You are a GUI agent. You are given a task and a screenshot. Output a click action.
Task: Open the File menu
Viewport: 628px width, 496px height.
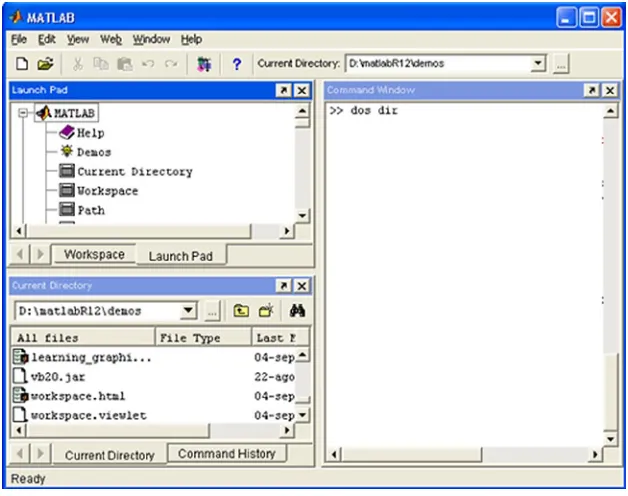19,39
